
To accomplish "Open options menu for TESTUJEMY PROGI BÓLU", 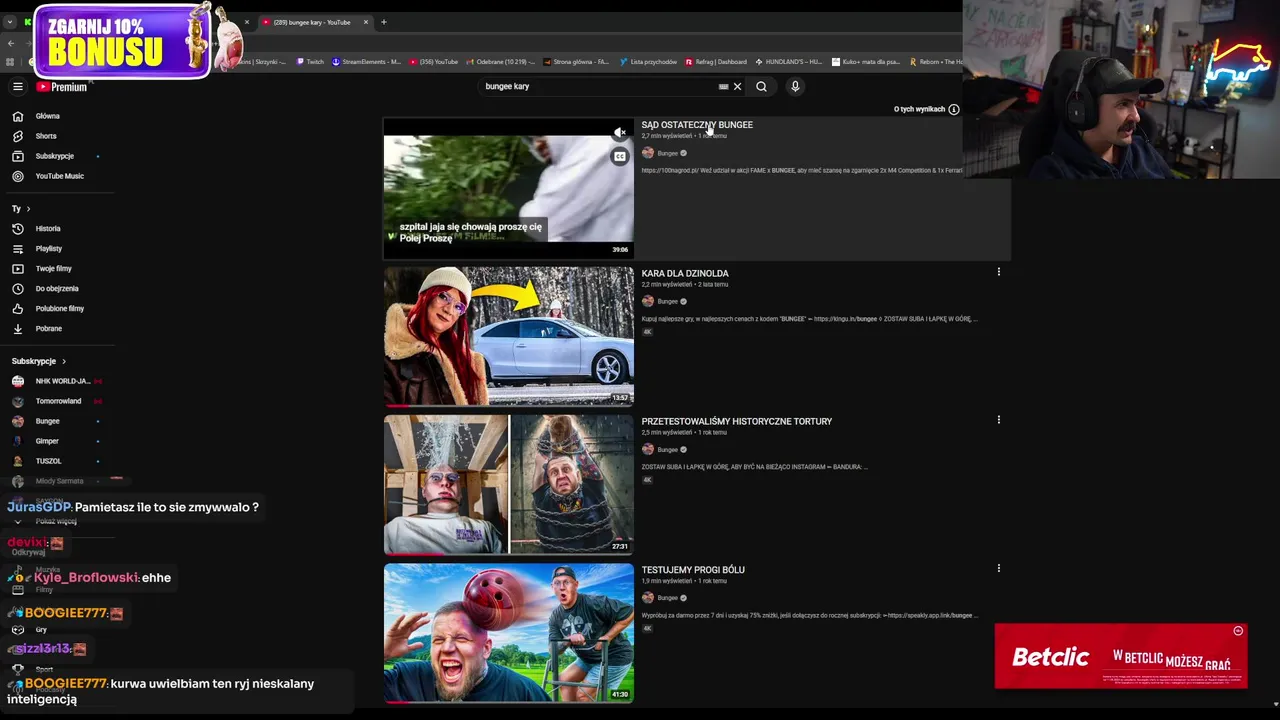I will (x=998, y=568).
